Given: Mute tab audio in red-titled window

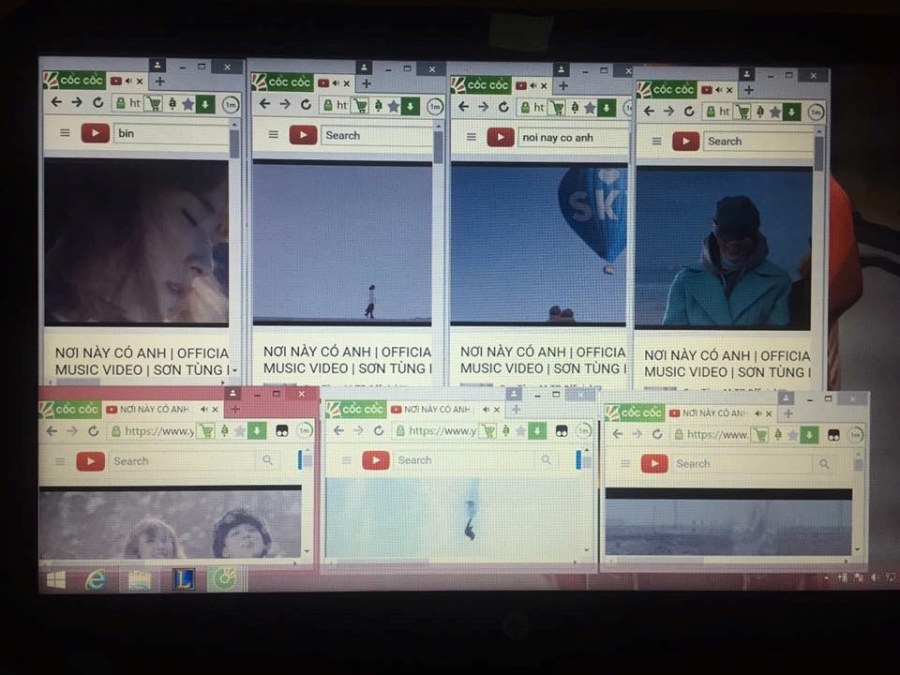Looking at the screenshot, I should coord(204,409).
